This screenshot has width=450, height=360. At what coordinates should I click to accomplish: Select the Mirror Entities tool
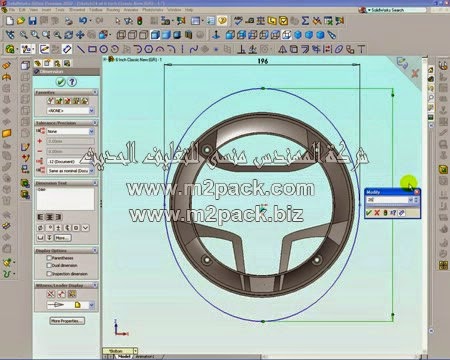283,49
